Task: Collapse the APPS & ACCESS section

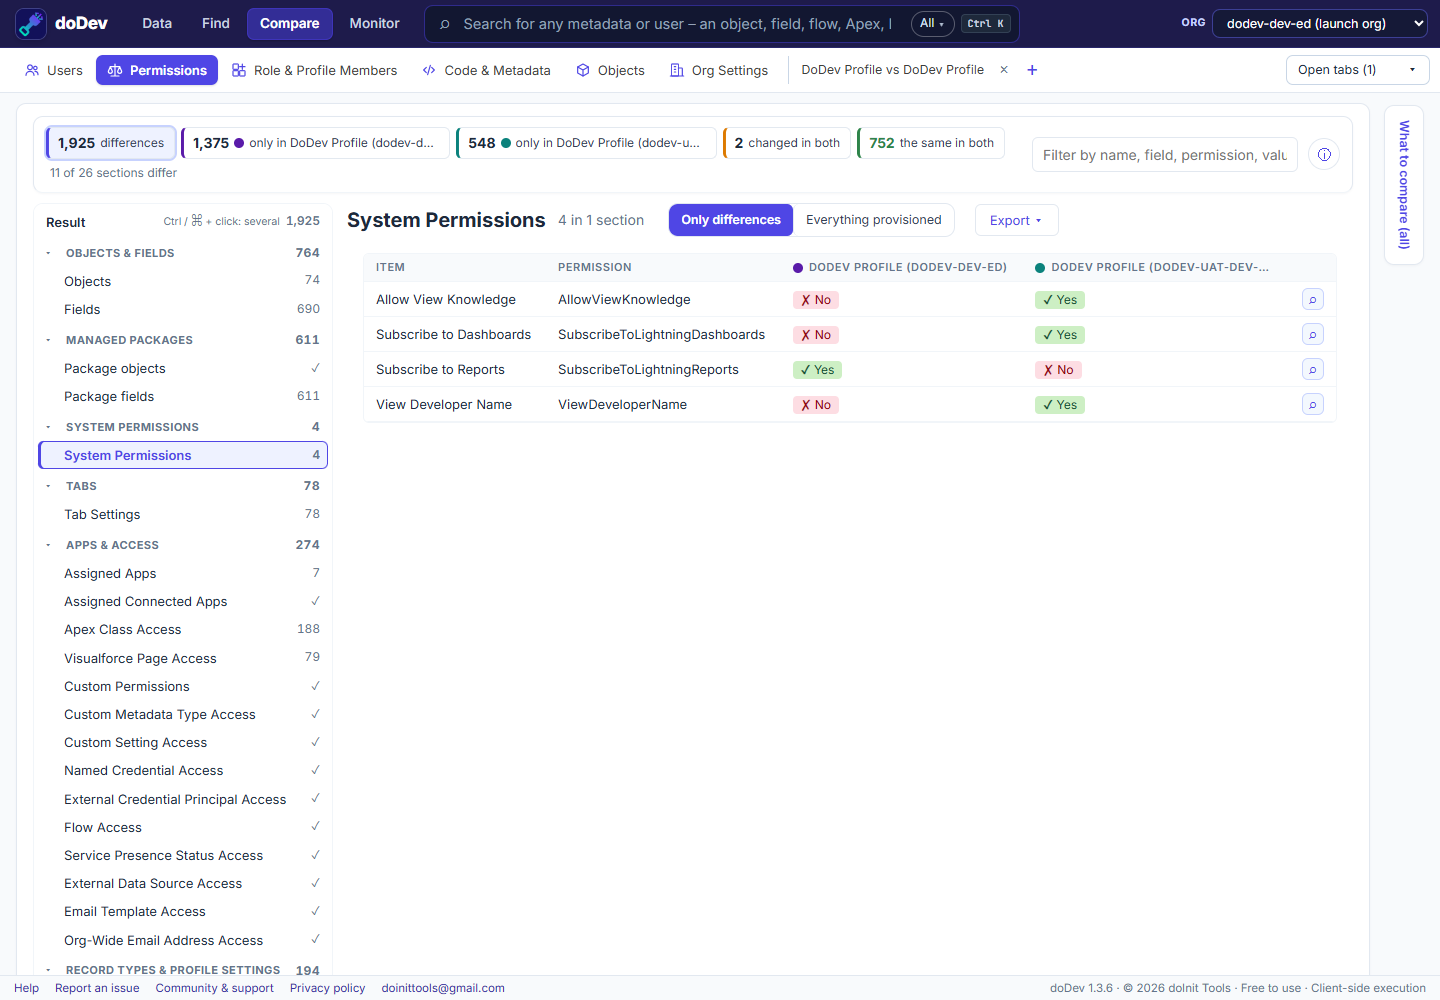Action: pyautogui.click(x=48, y=545)
